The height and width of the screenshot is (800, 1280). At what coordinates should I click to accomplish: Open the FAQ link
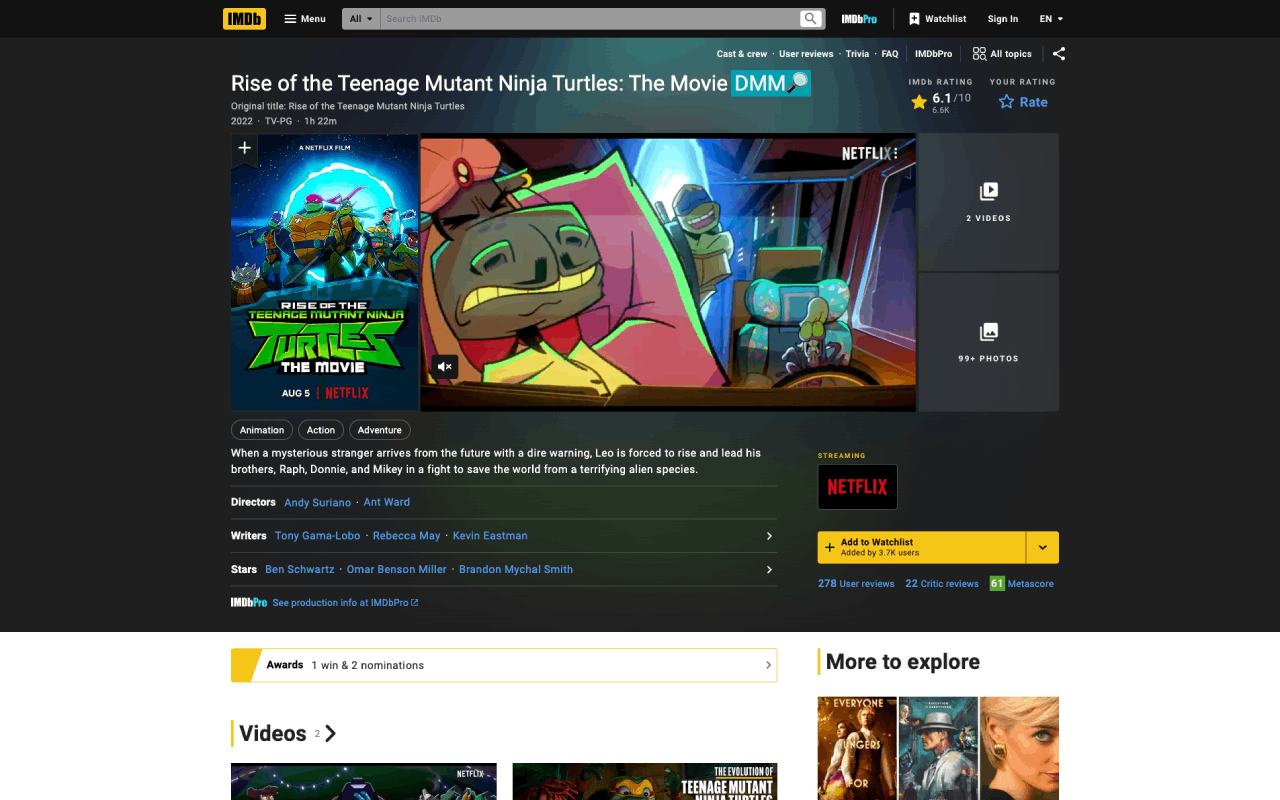[x=890, y=54]
